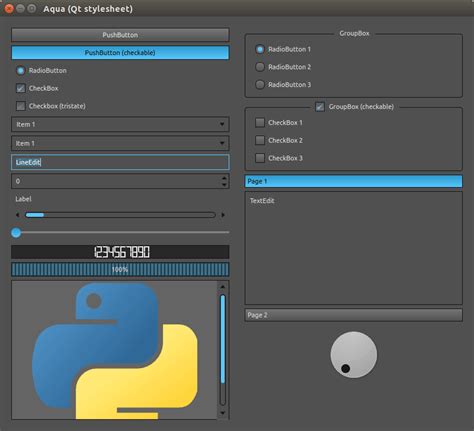474x431 pixels.
Task: Select the Page 1 toolbox tab
Action: click(353, 181)
